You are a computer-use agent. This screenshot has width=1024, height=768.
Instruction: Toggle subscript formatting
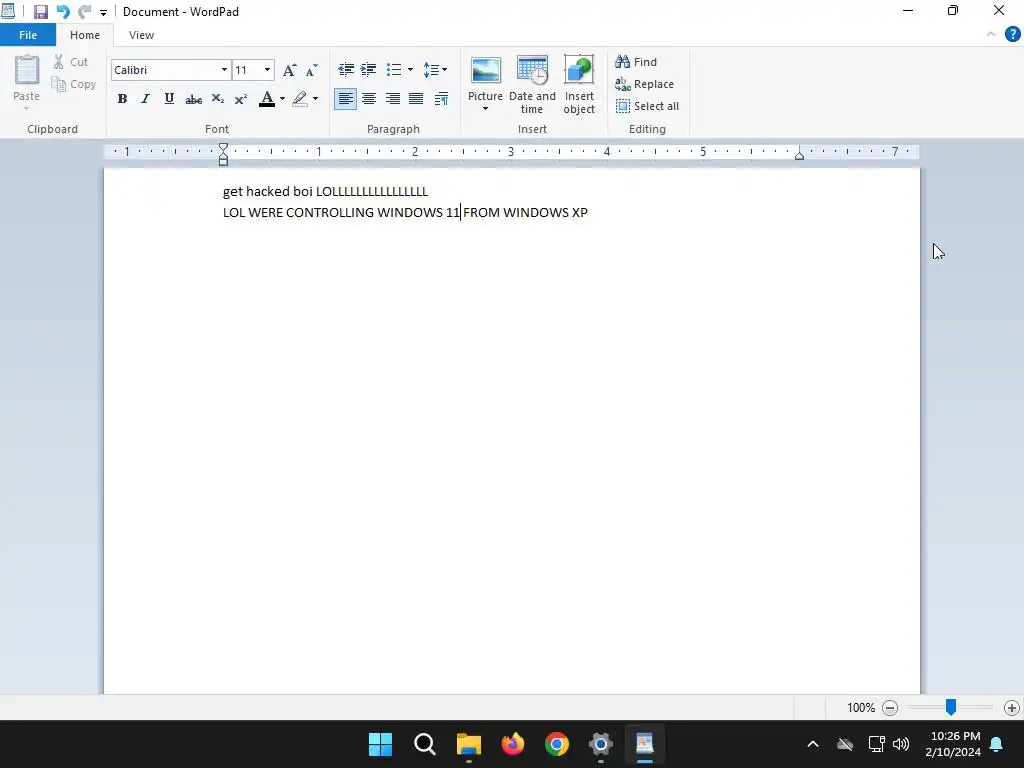217,99
